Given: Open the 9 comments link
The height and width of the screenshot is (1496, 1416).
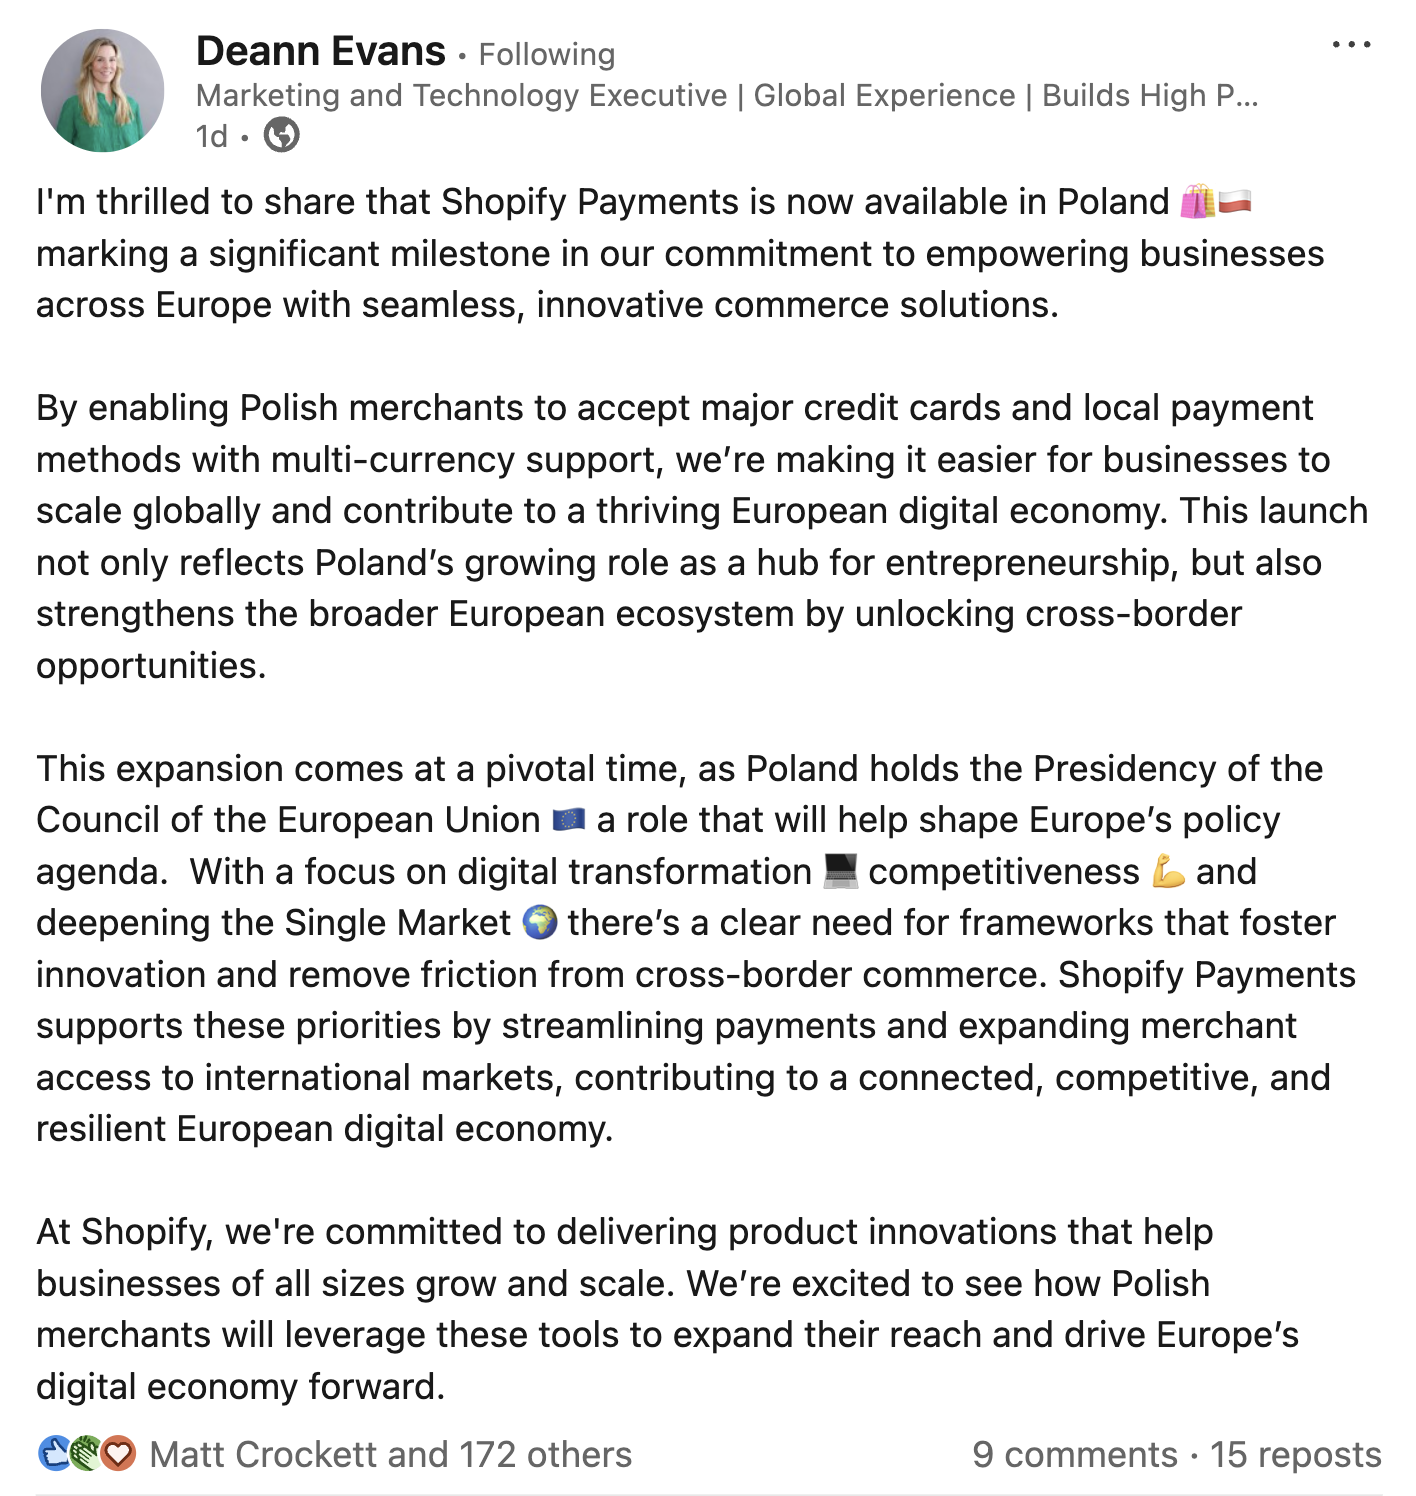Looking at the screenshot, I should pos(1075,1454).
